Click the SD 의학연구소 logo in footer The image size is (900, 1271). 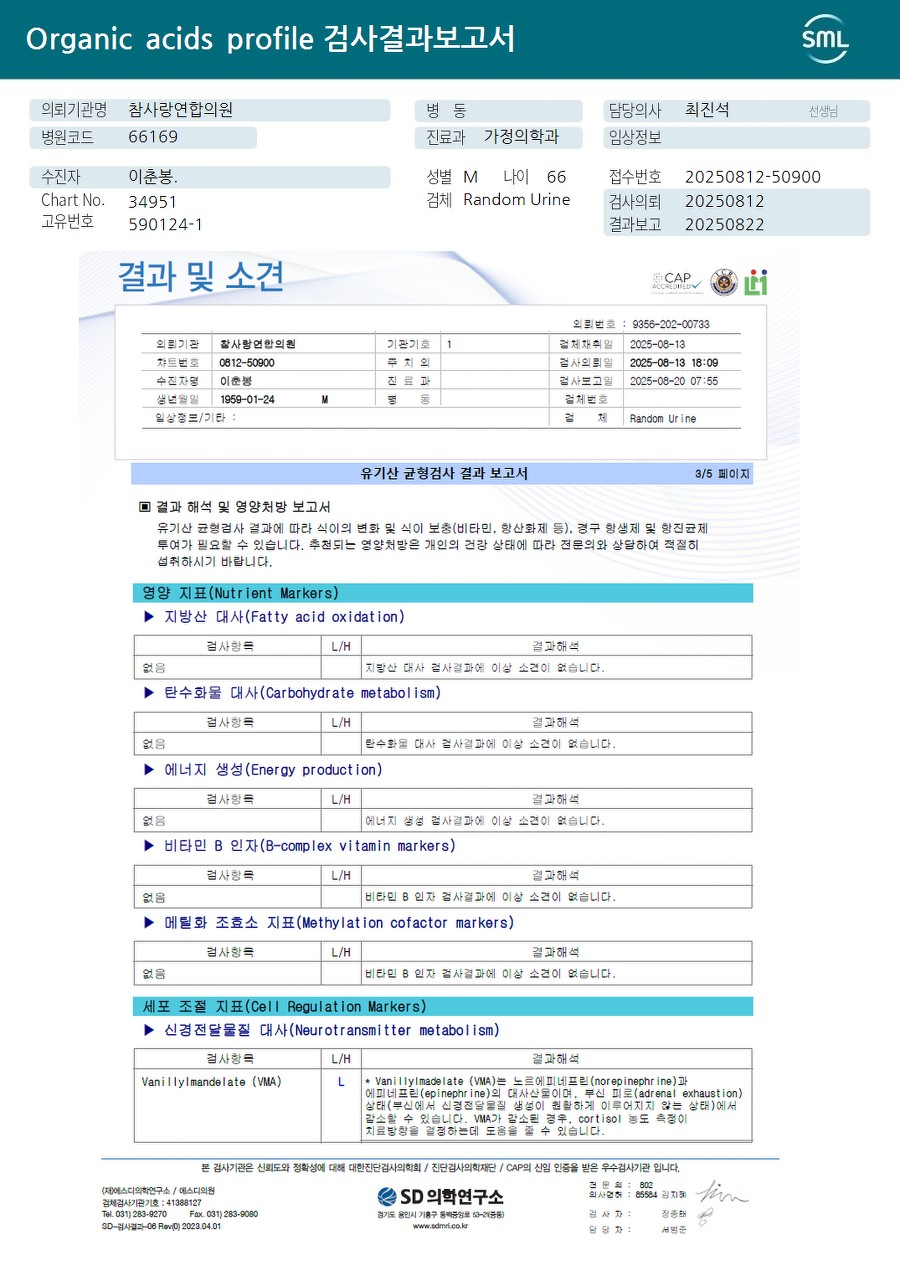coord(440,1196)
